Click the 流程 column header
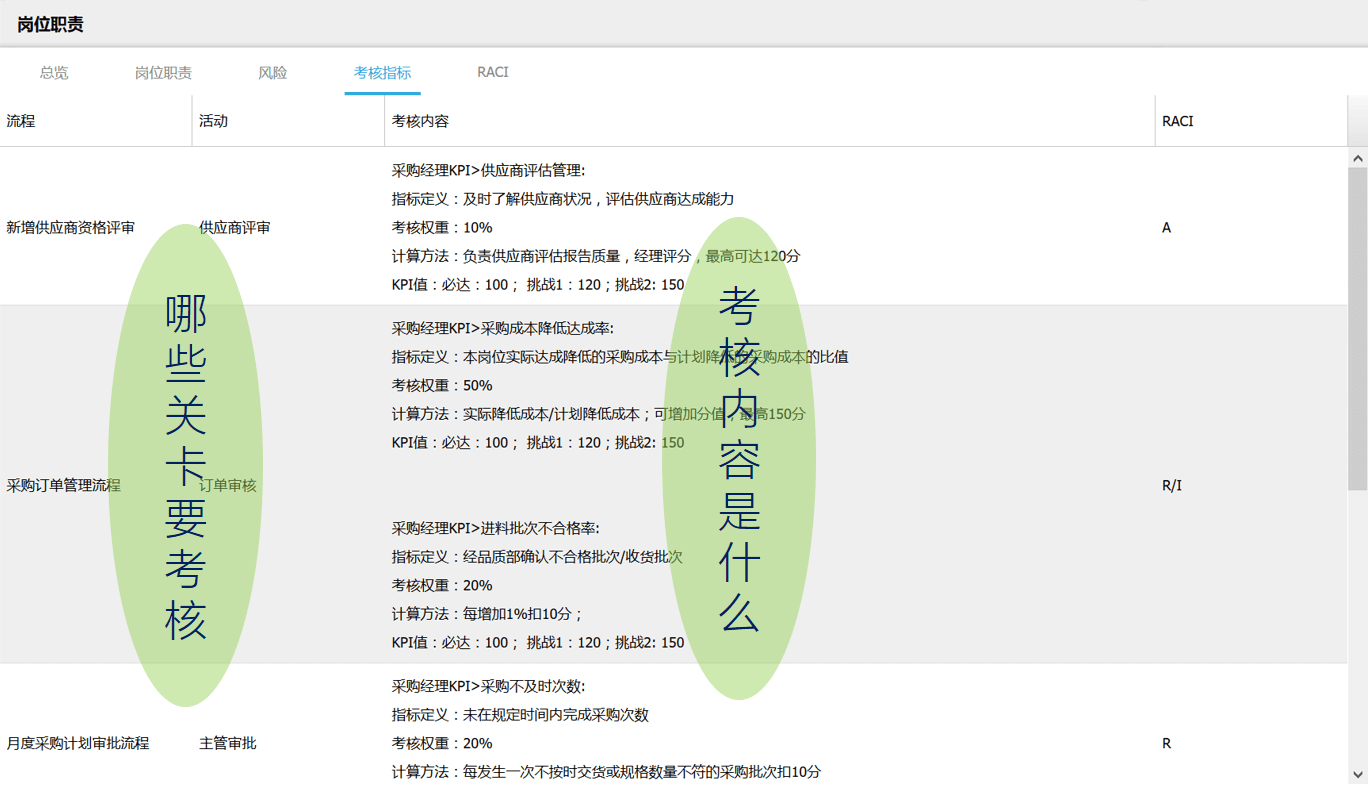 click(x=21, y=121)
